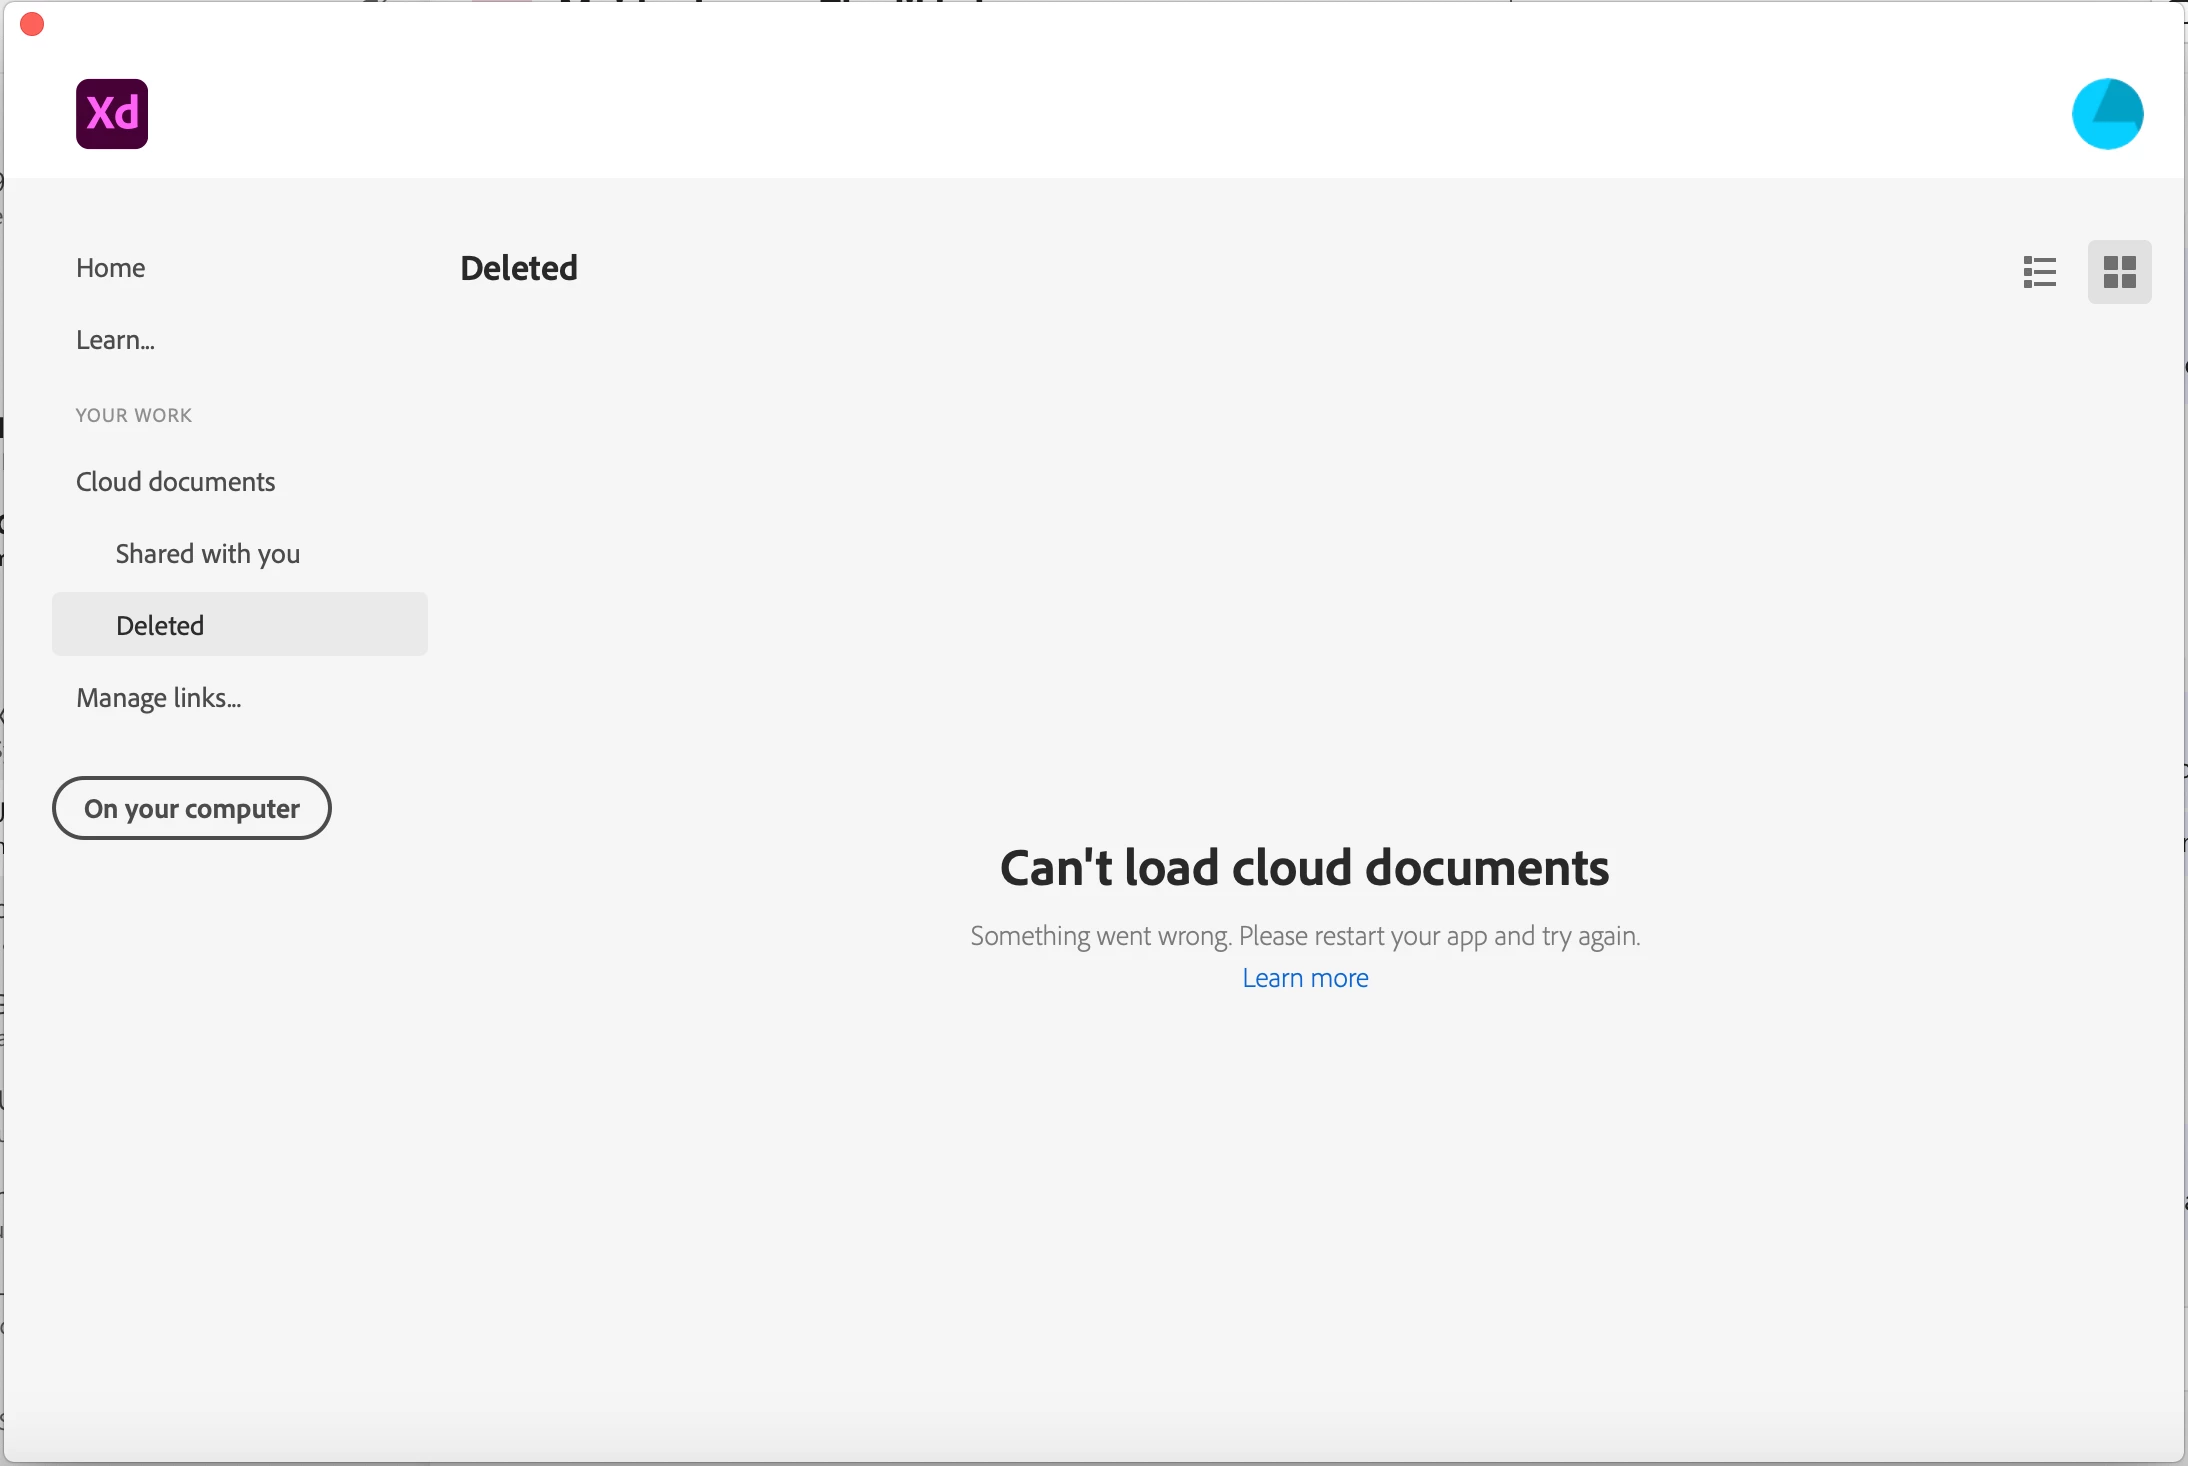Image resolution: width=2188 pixels, height=1466 pixels.
Task: Select Cloud documents in sidebar
Action: (175, 482)
